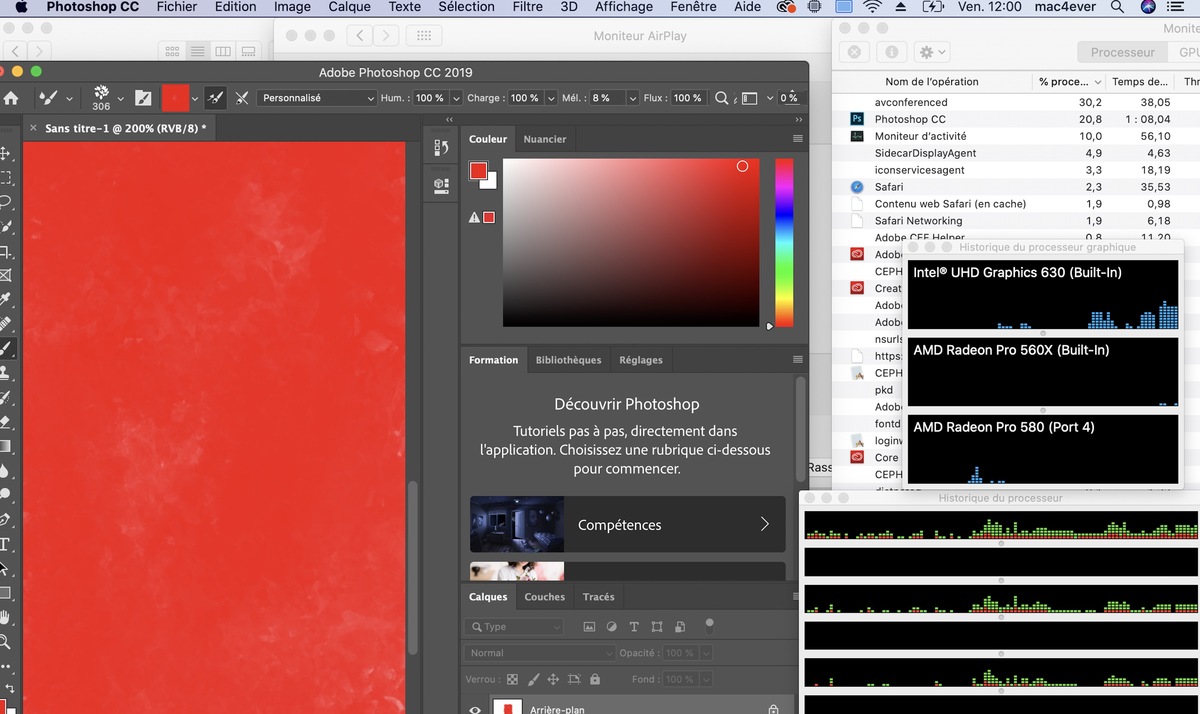Toggle the pixel layers filter icon
This screenshot has width=1200, height=714.
pos(589,627)
